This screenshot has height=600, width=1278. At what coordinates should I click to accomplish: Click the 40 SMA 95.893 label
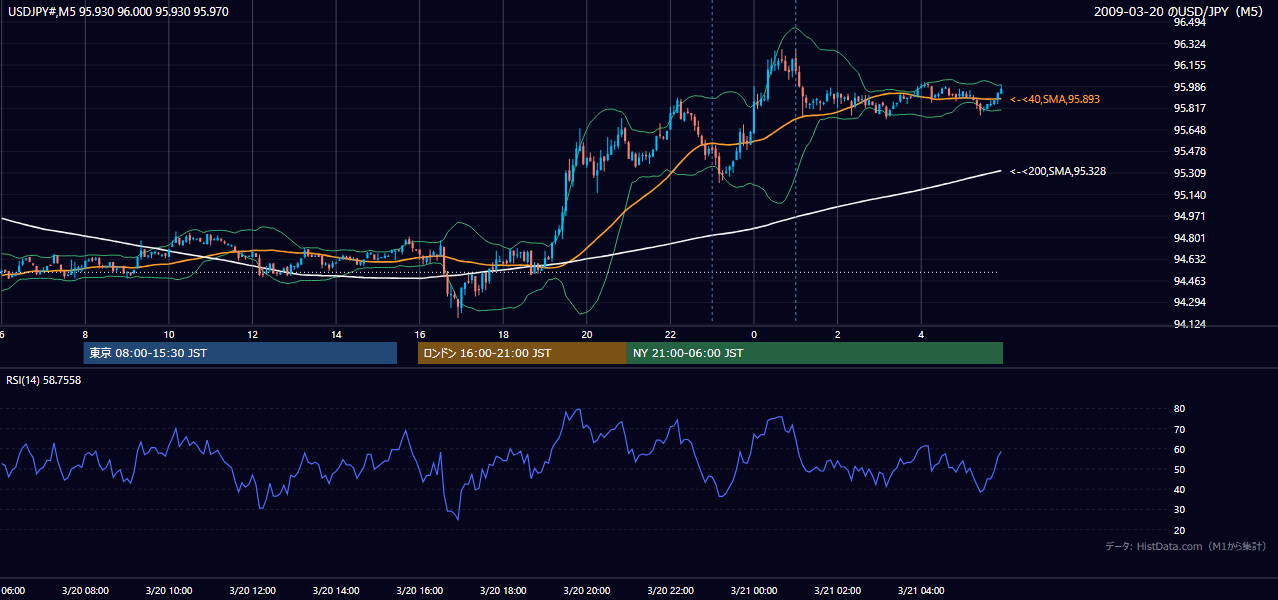click(1055, 99)
